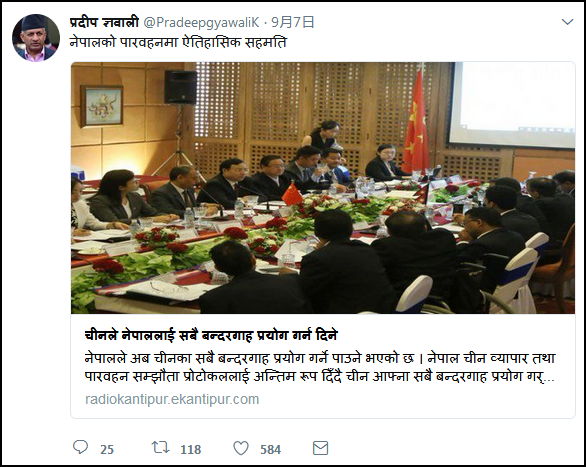View the 25 replies count
Image resolution: width=586 pixels, height=467 pixels.
click(107, 449)
